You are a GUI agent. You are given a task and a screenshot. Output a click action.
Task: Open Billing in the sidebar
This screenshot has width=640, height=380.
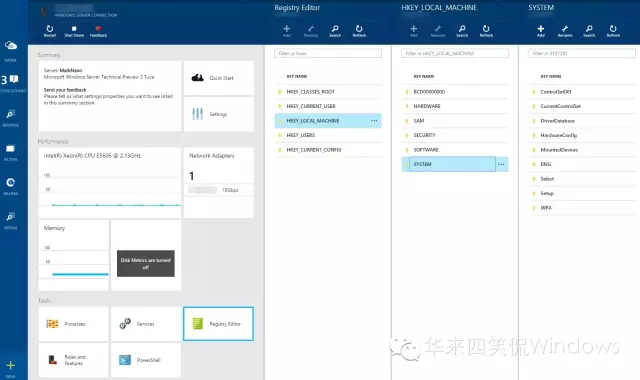(11, 186)
